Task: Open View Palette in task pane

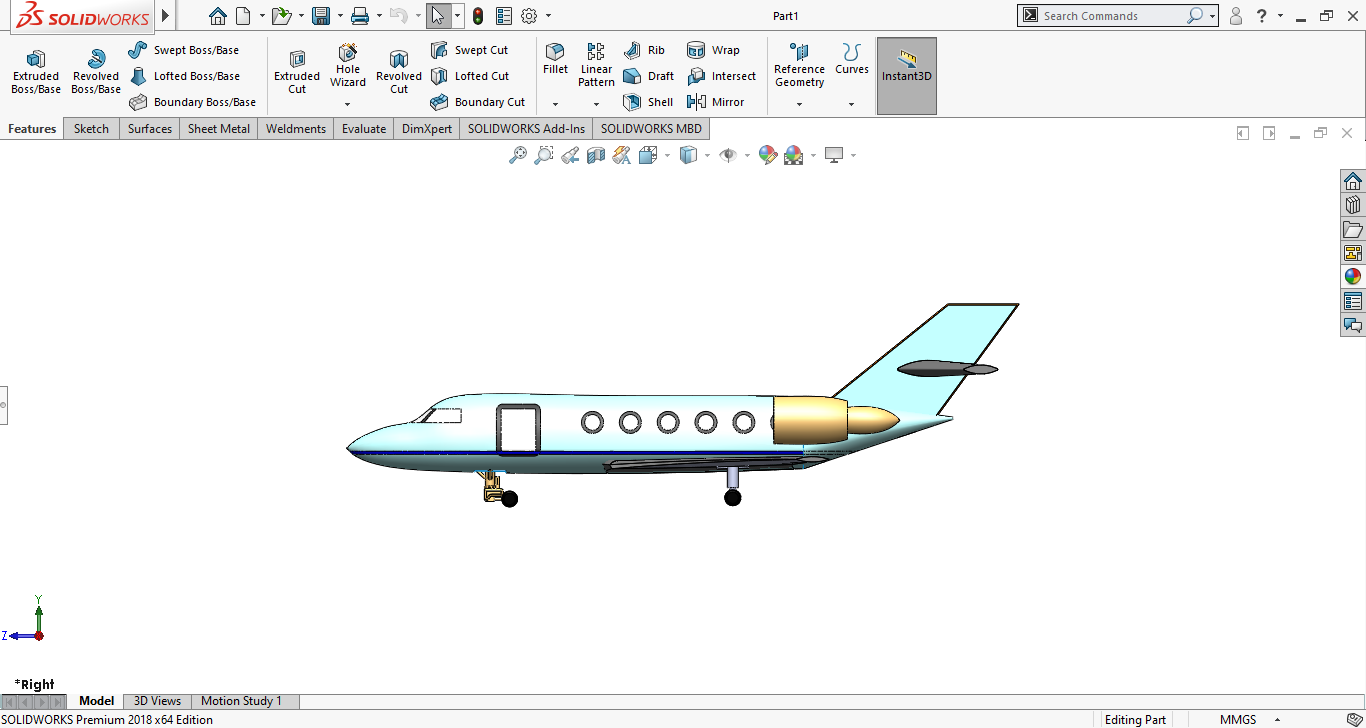Action: click(1353, 253)
